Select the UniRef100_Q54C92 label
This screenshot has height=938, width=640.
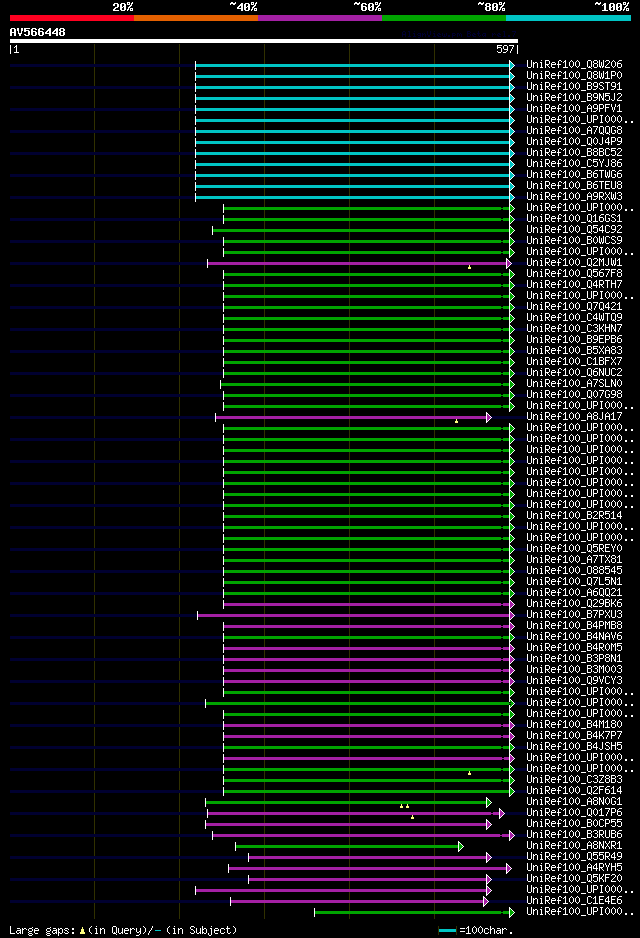pyautogui.click(x=574, y=229)
